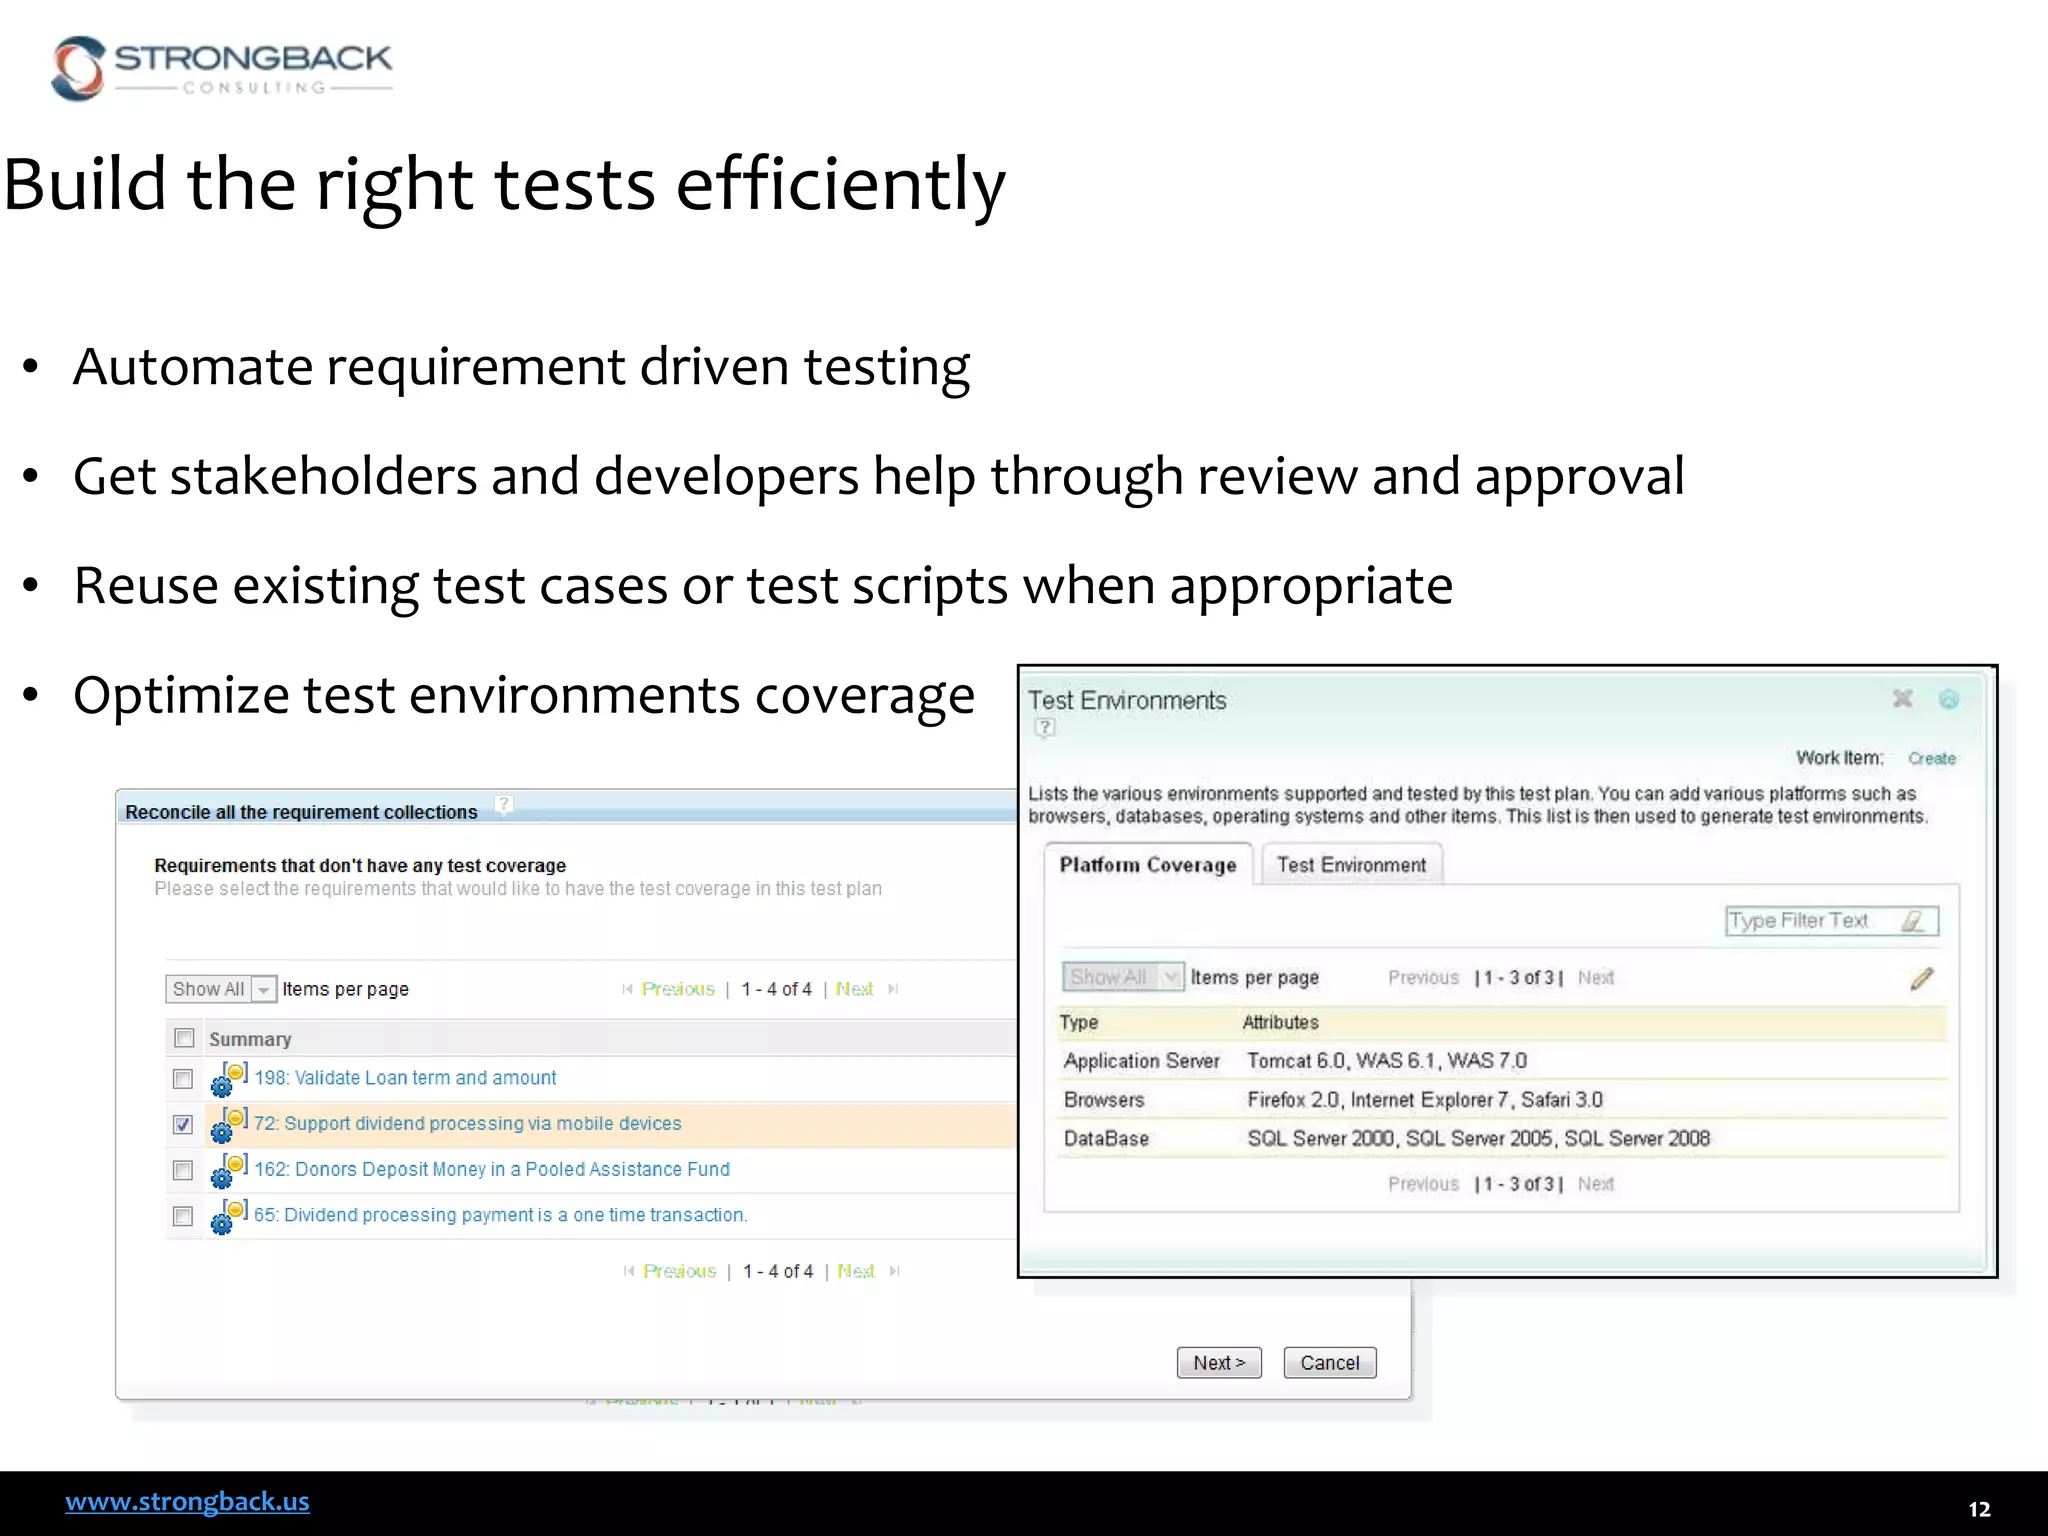Screen dimensions: 2048x1536
Task: Open requirement 198: Validate Loan term and amount
Action: pyautogui.click(x=405, y=1078)
